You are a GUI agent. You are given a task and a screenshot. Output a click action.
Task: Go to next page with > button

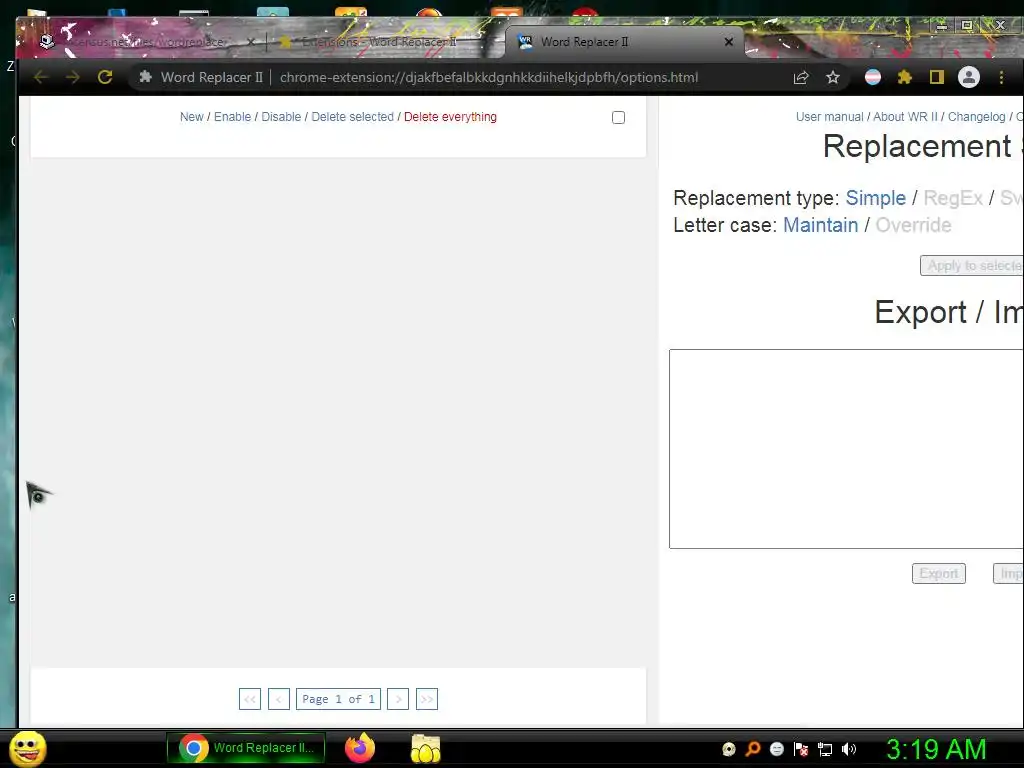point(398,699)
